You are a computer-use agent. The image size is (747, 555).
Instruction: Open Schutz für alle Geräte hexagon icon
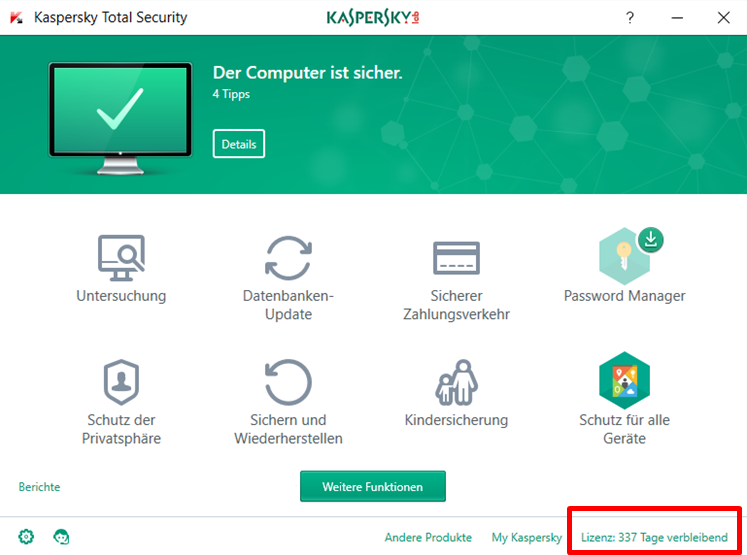tap(624, 380)
